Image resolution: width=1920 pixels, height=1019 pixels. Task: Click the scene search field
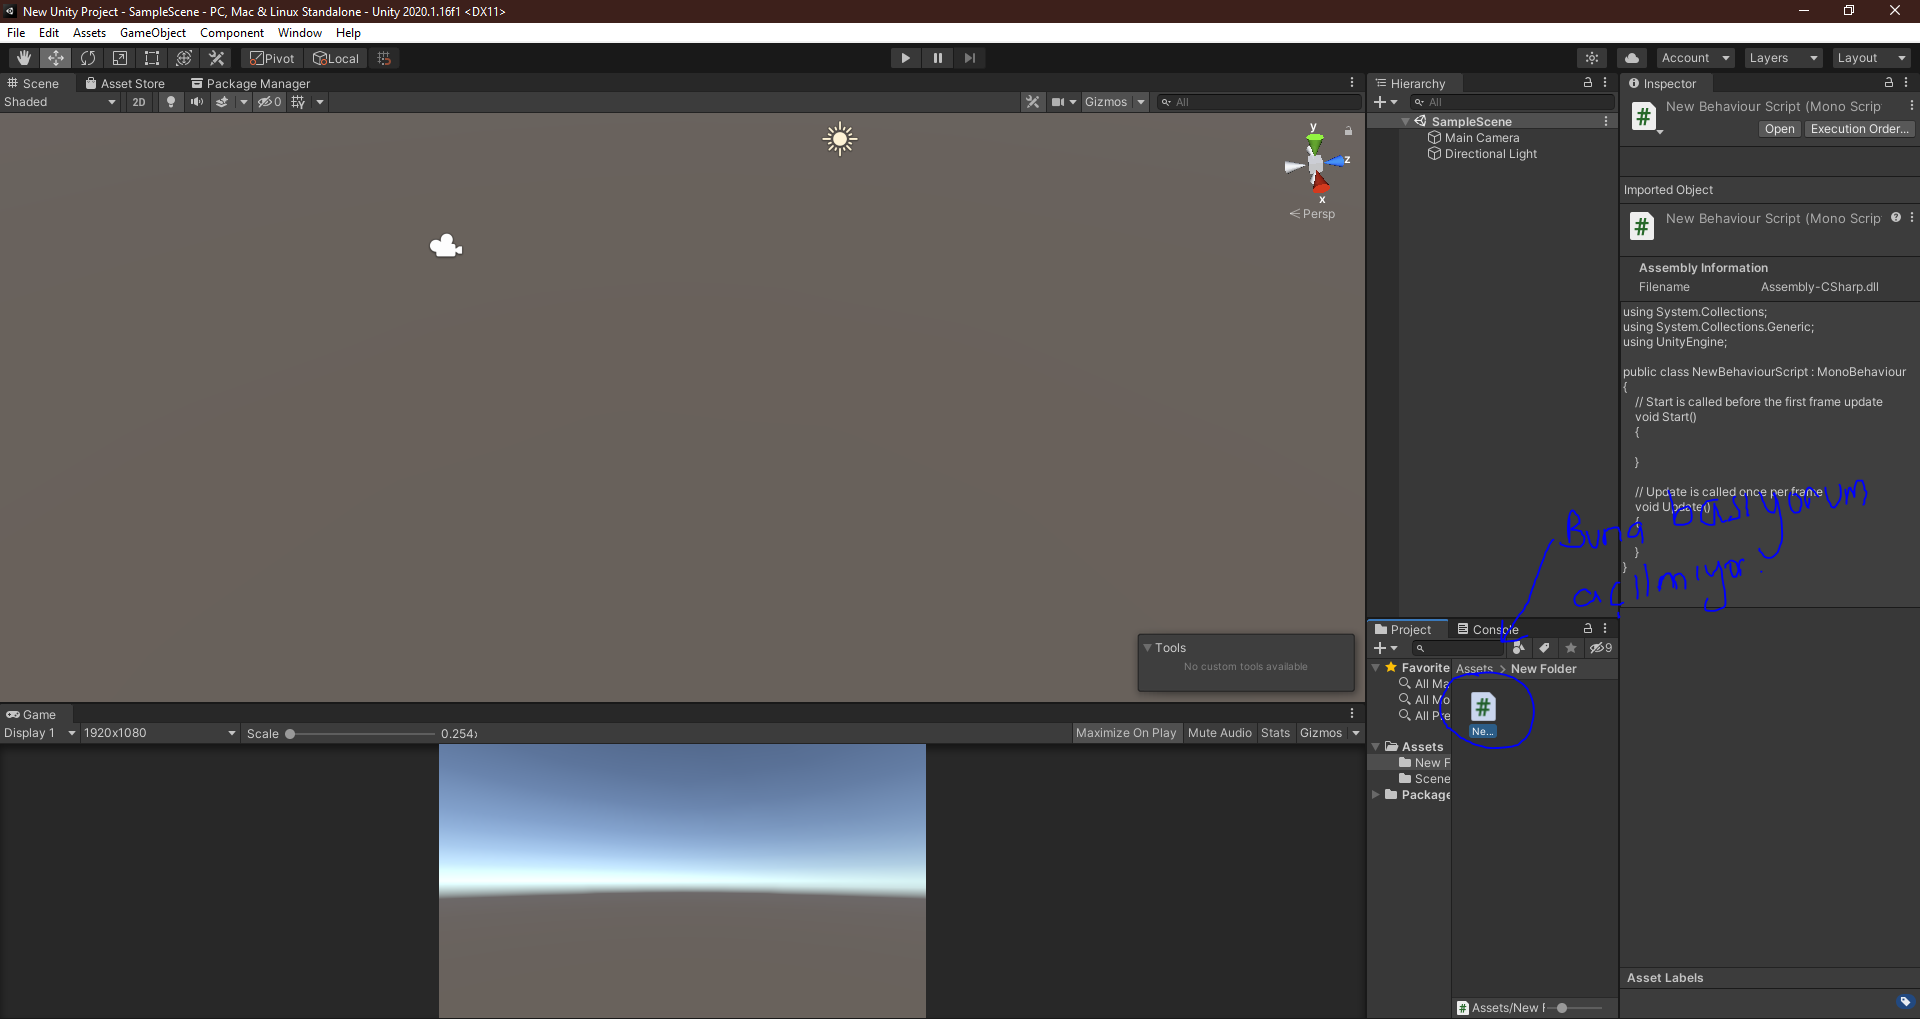1260,102
